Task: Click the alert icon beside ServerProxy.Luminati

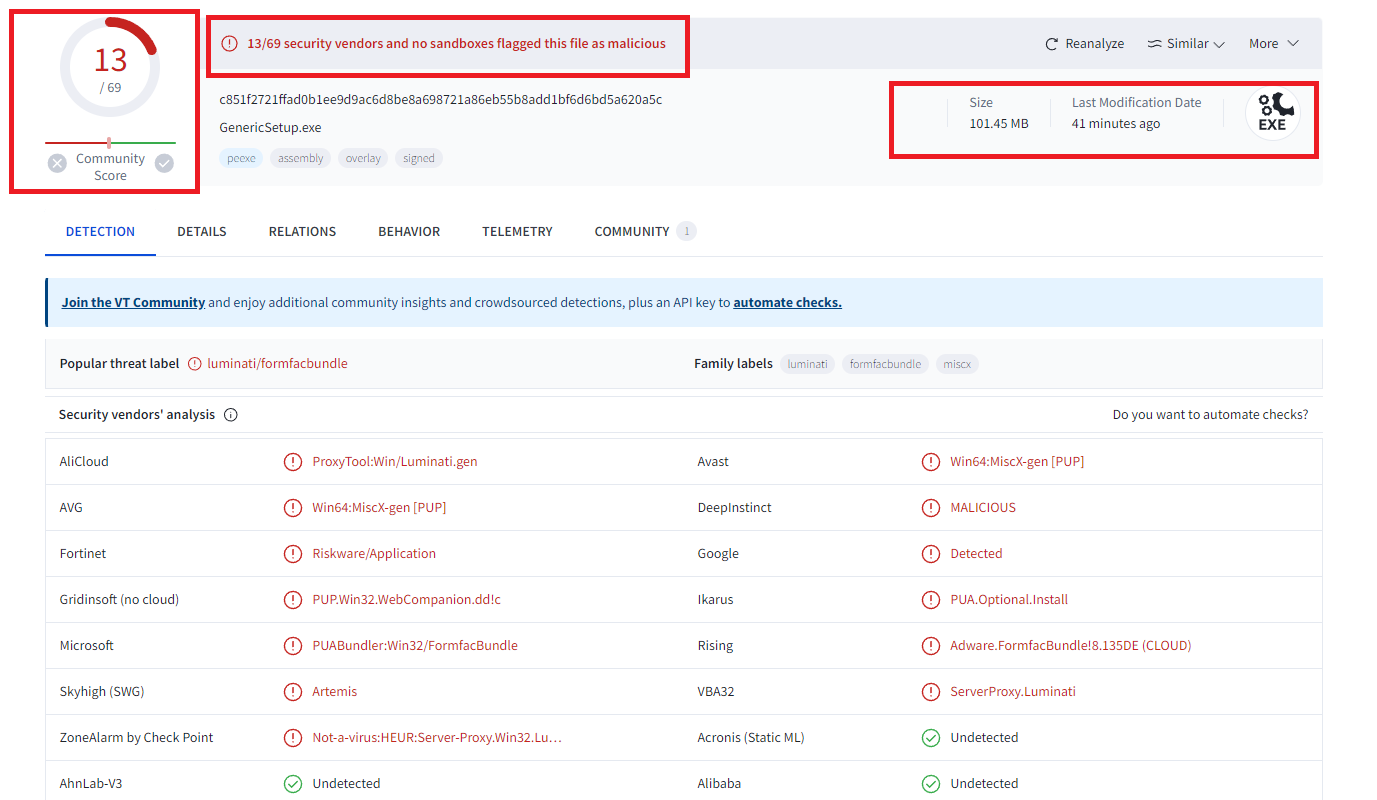Action: click(931, 692)
